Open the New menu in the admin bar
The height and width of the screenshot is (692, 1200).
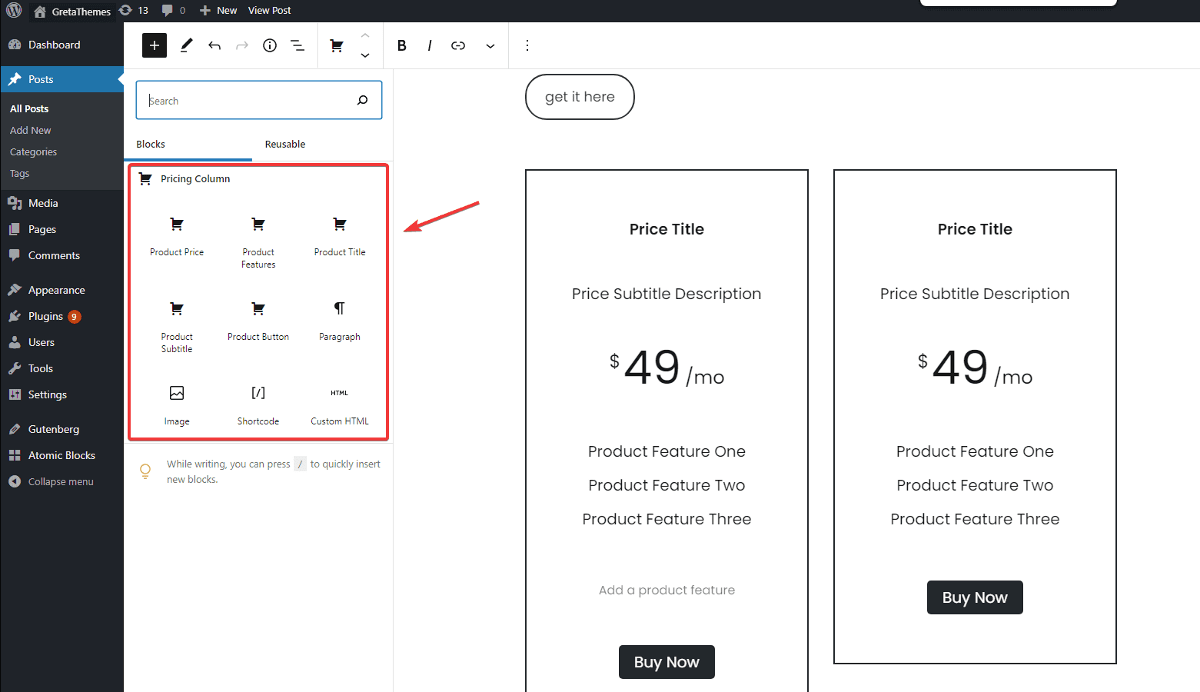(x=218, y=10)
